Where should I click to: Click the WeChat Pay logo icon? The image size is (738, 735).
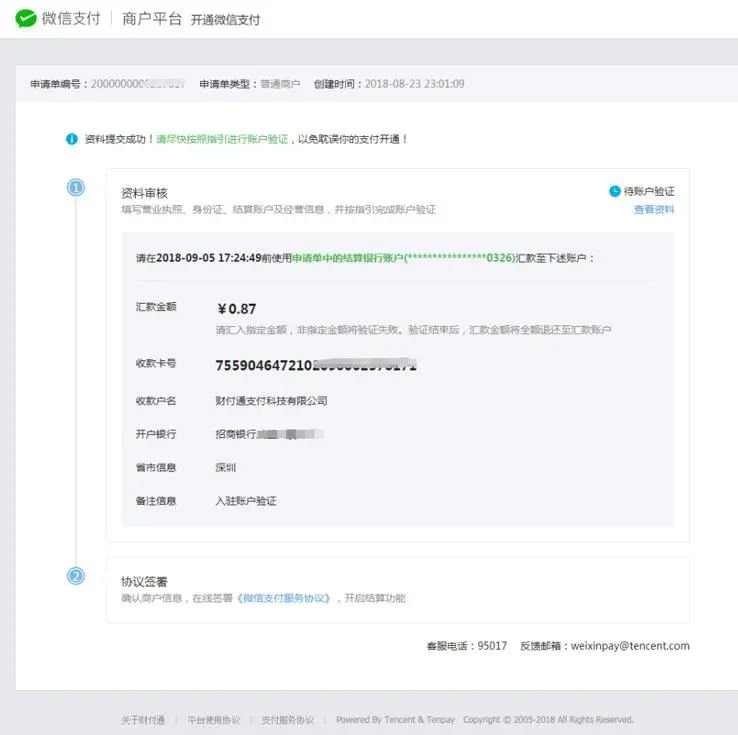coord(26,18)
